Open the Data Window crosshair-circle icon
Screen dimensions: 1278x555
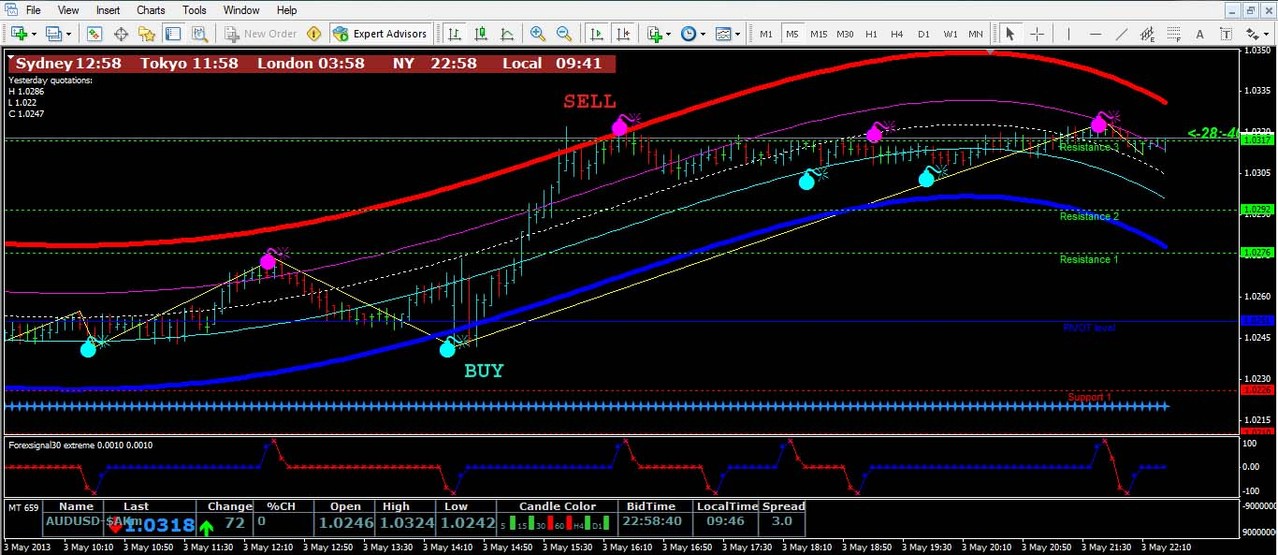click(x=121, y=33)
